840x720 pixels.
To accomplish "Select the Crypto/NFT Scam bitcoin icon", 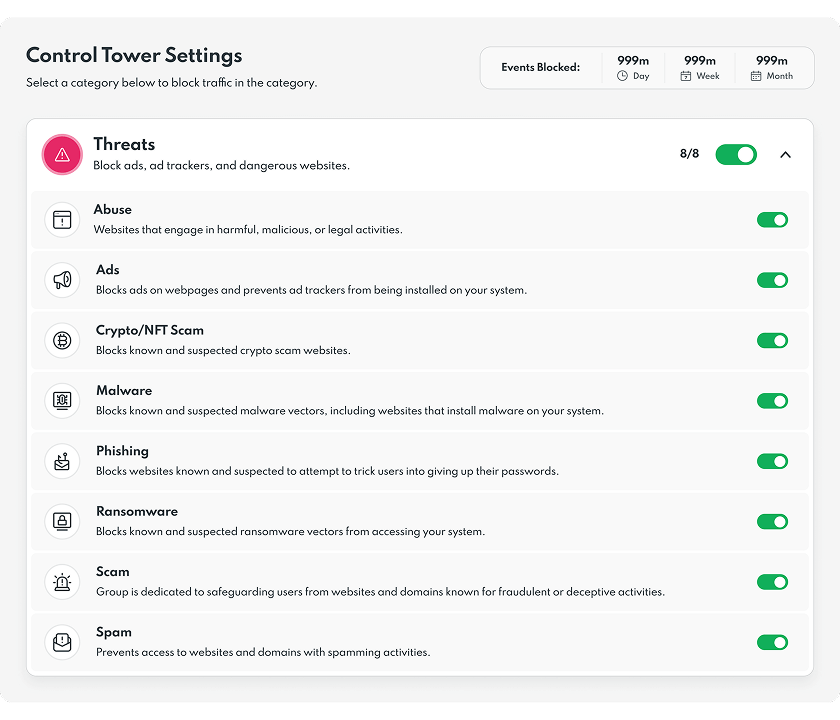I will (x=62, y=340).
